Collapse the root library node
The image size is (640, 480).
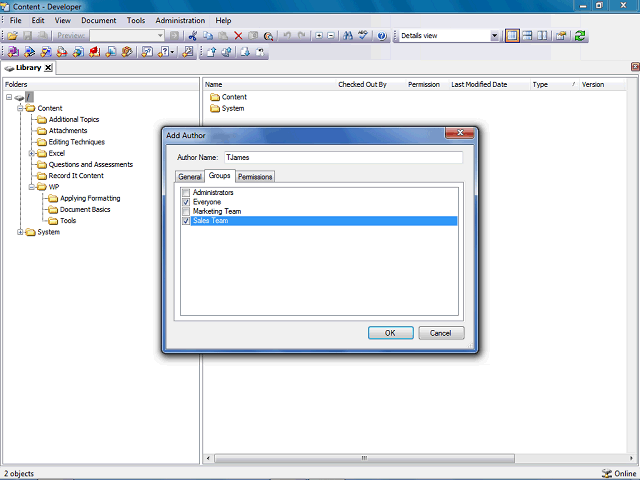click(x=9, y=97)
